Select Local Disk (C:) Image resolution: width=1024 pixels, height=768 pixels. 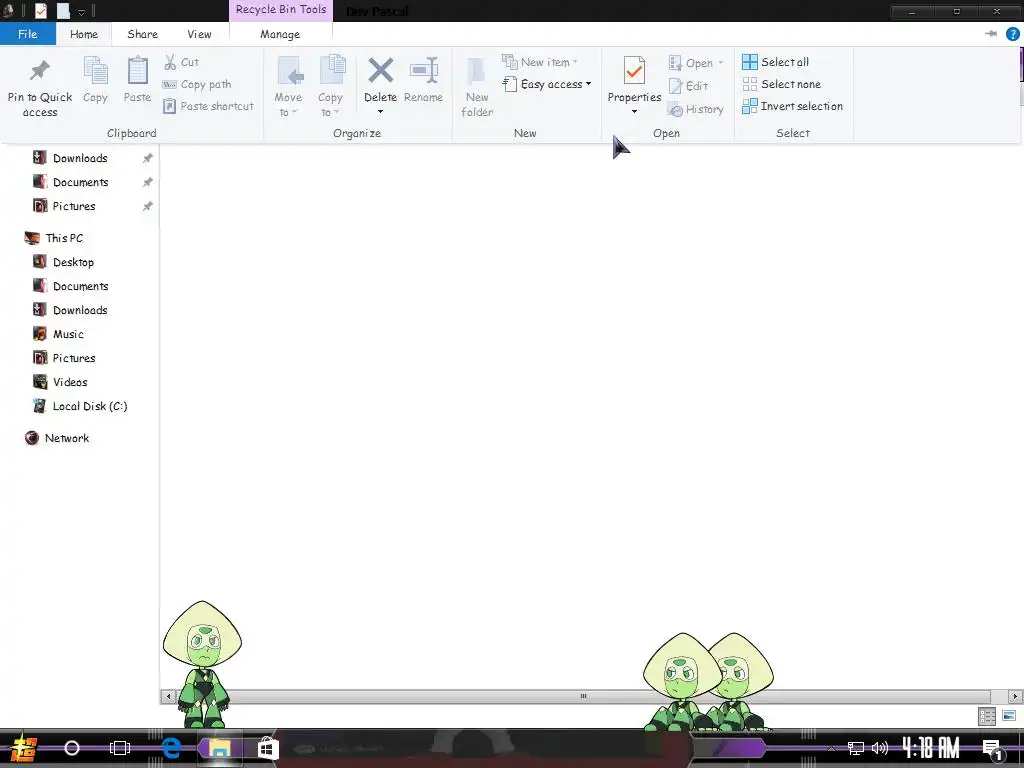click(89, 406)
